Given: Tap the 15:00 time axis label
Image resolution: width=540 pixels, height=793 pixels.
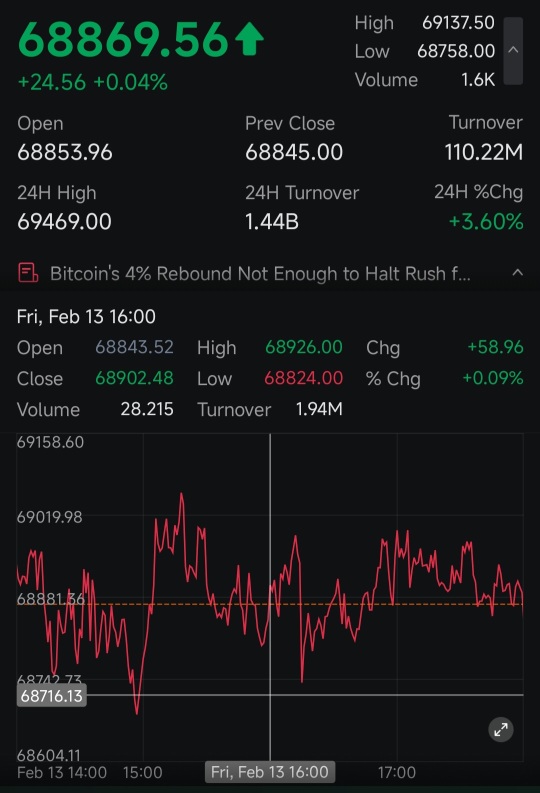Looking at the screenshot, I should (x=143, y=772).
